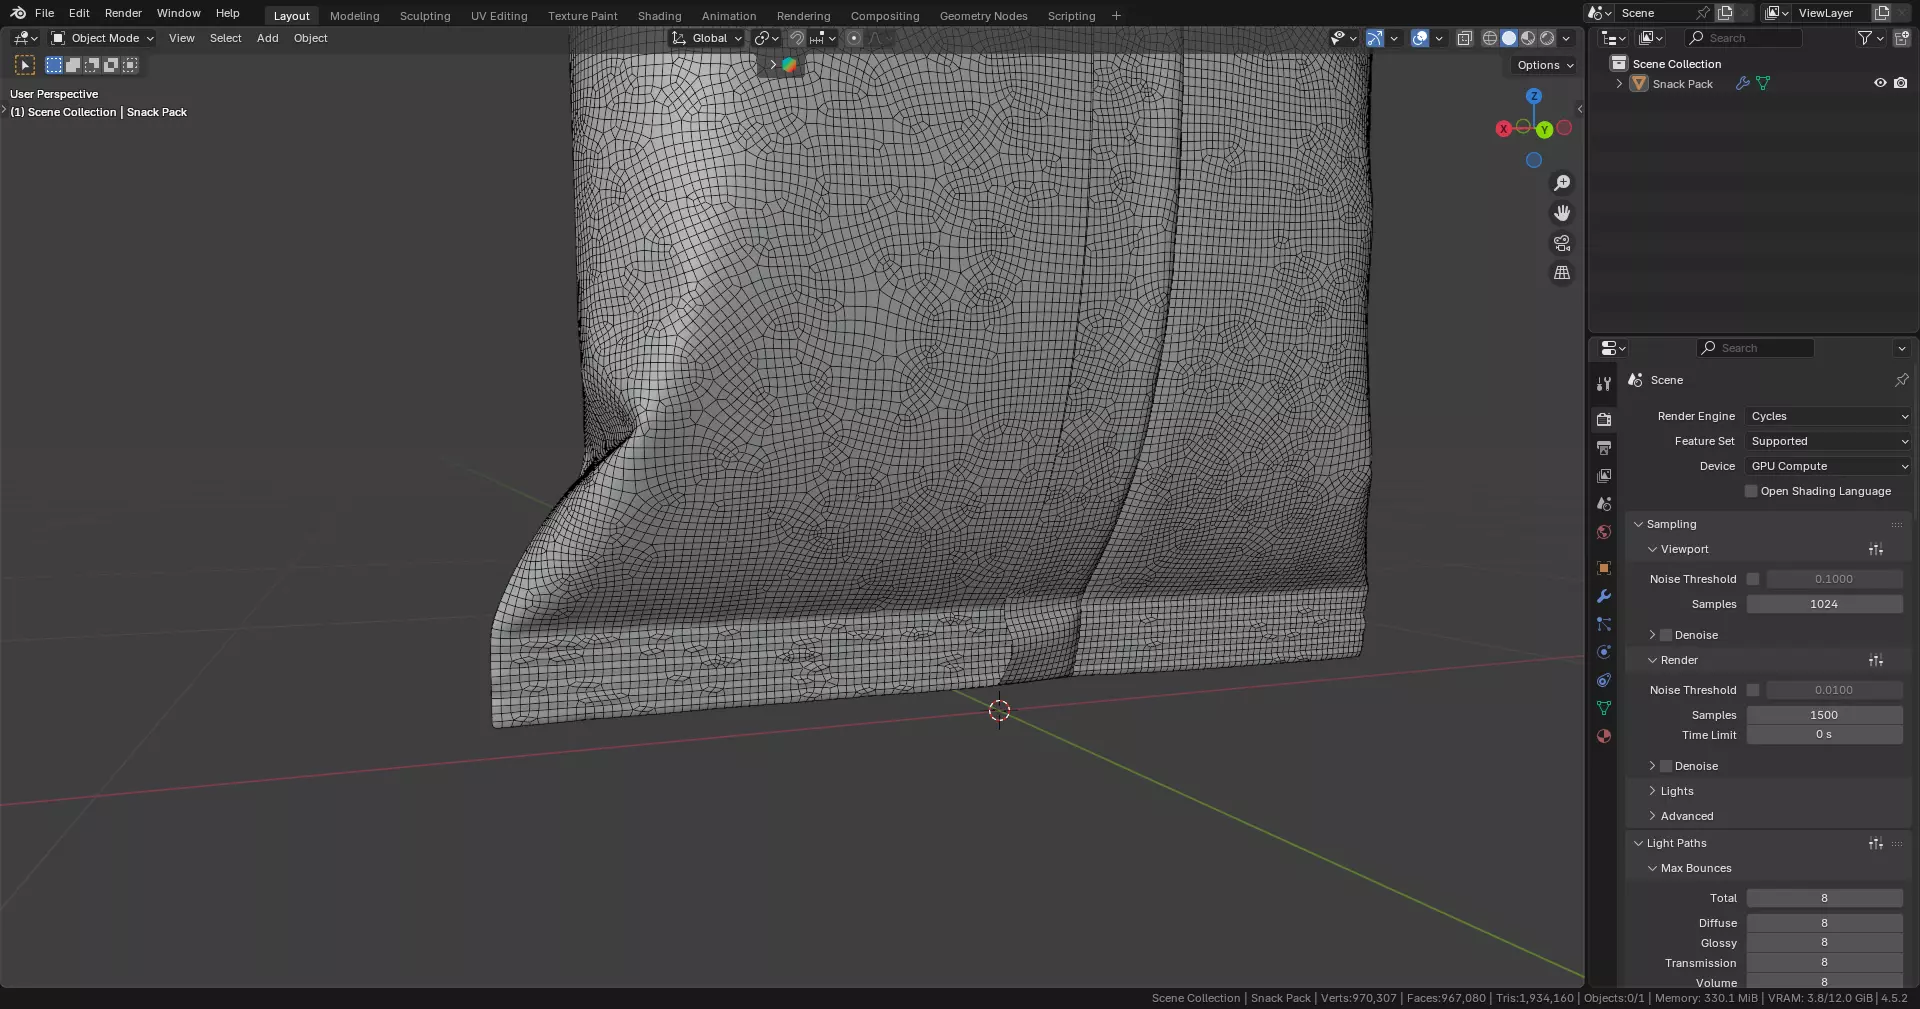Open Viewport sampling presets icon
The width and height of the screenshot is (1920, 1009).
1876,549
